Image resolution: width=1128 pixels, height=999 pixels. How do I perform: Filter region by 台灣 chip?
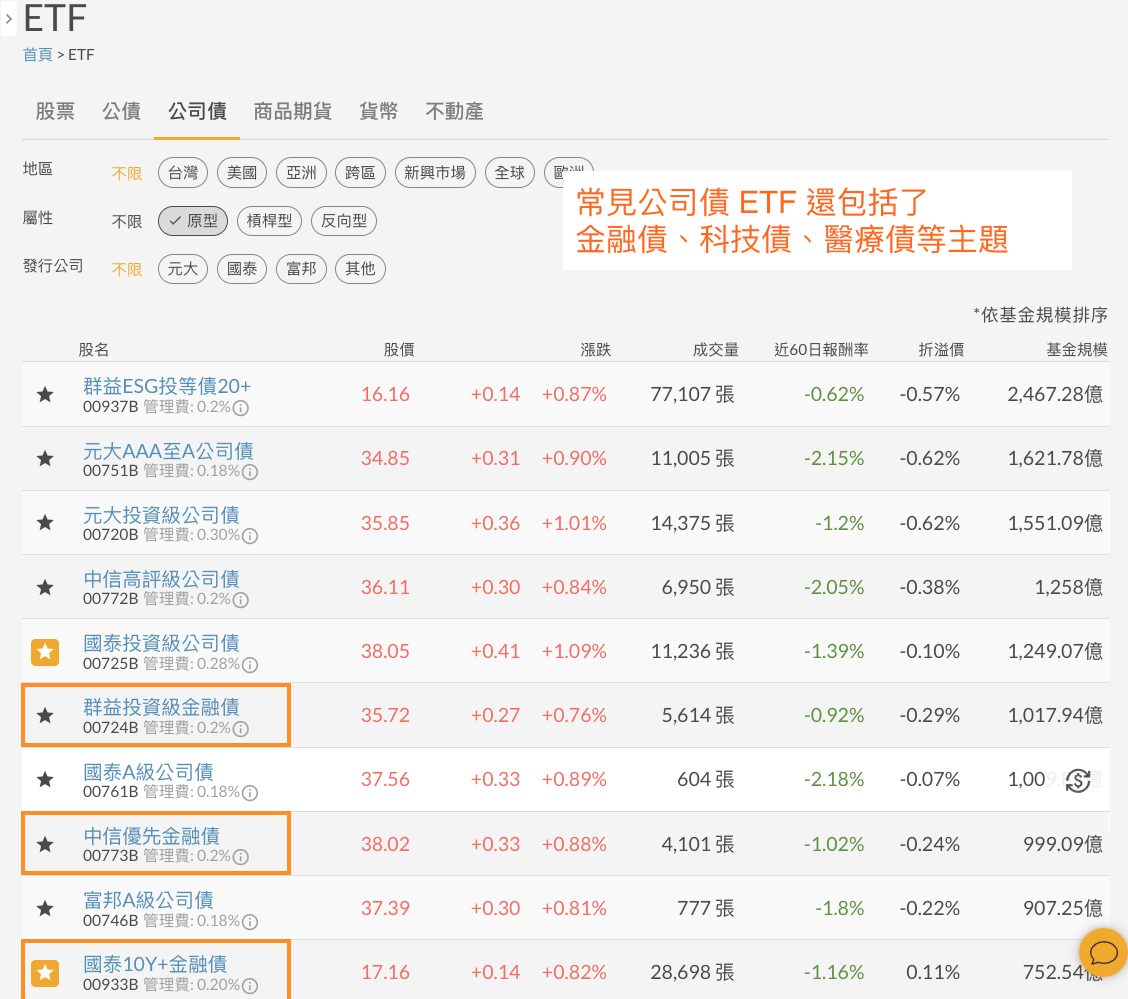(x=182, y=173)
